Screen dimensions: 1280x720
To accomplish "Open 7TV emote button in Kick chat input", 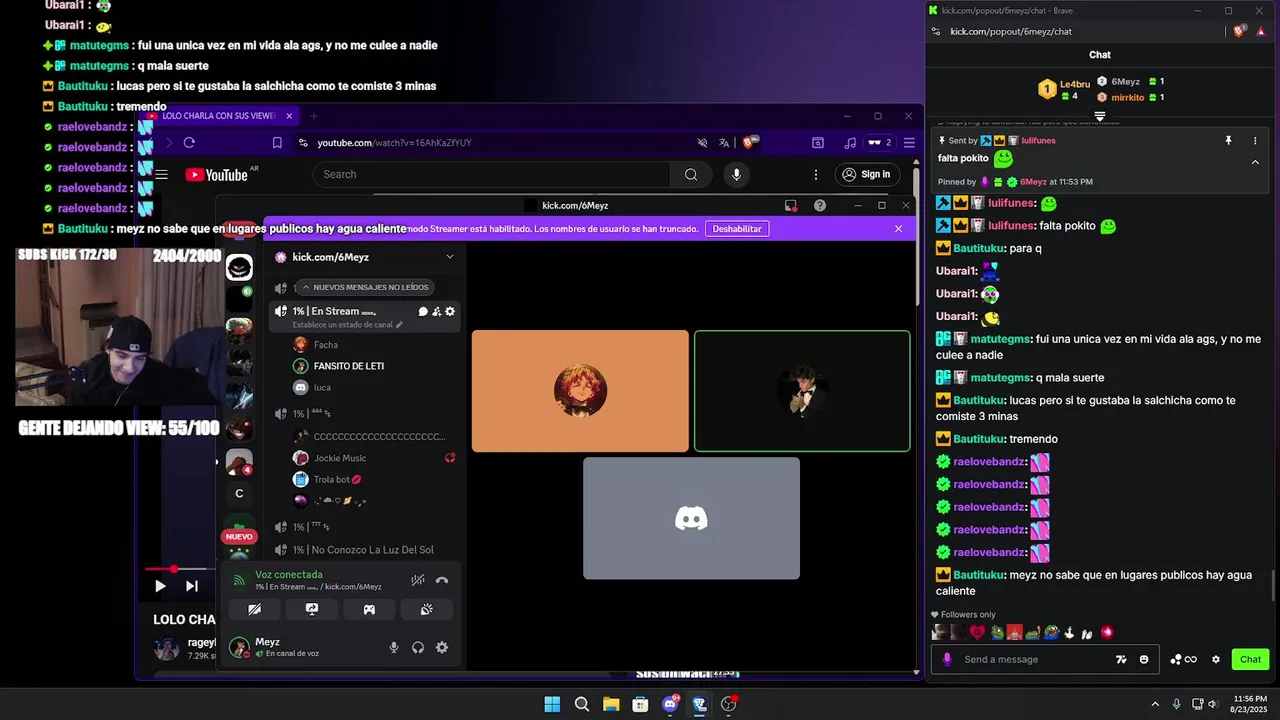I will pos(1121,659).
